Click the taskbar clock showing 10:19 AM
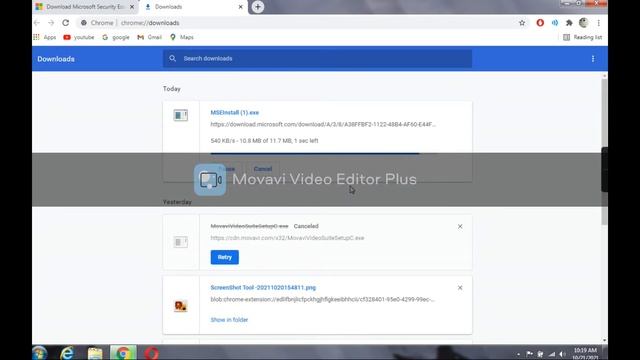 [x=585, y=353]
